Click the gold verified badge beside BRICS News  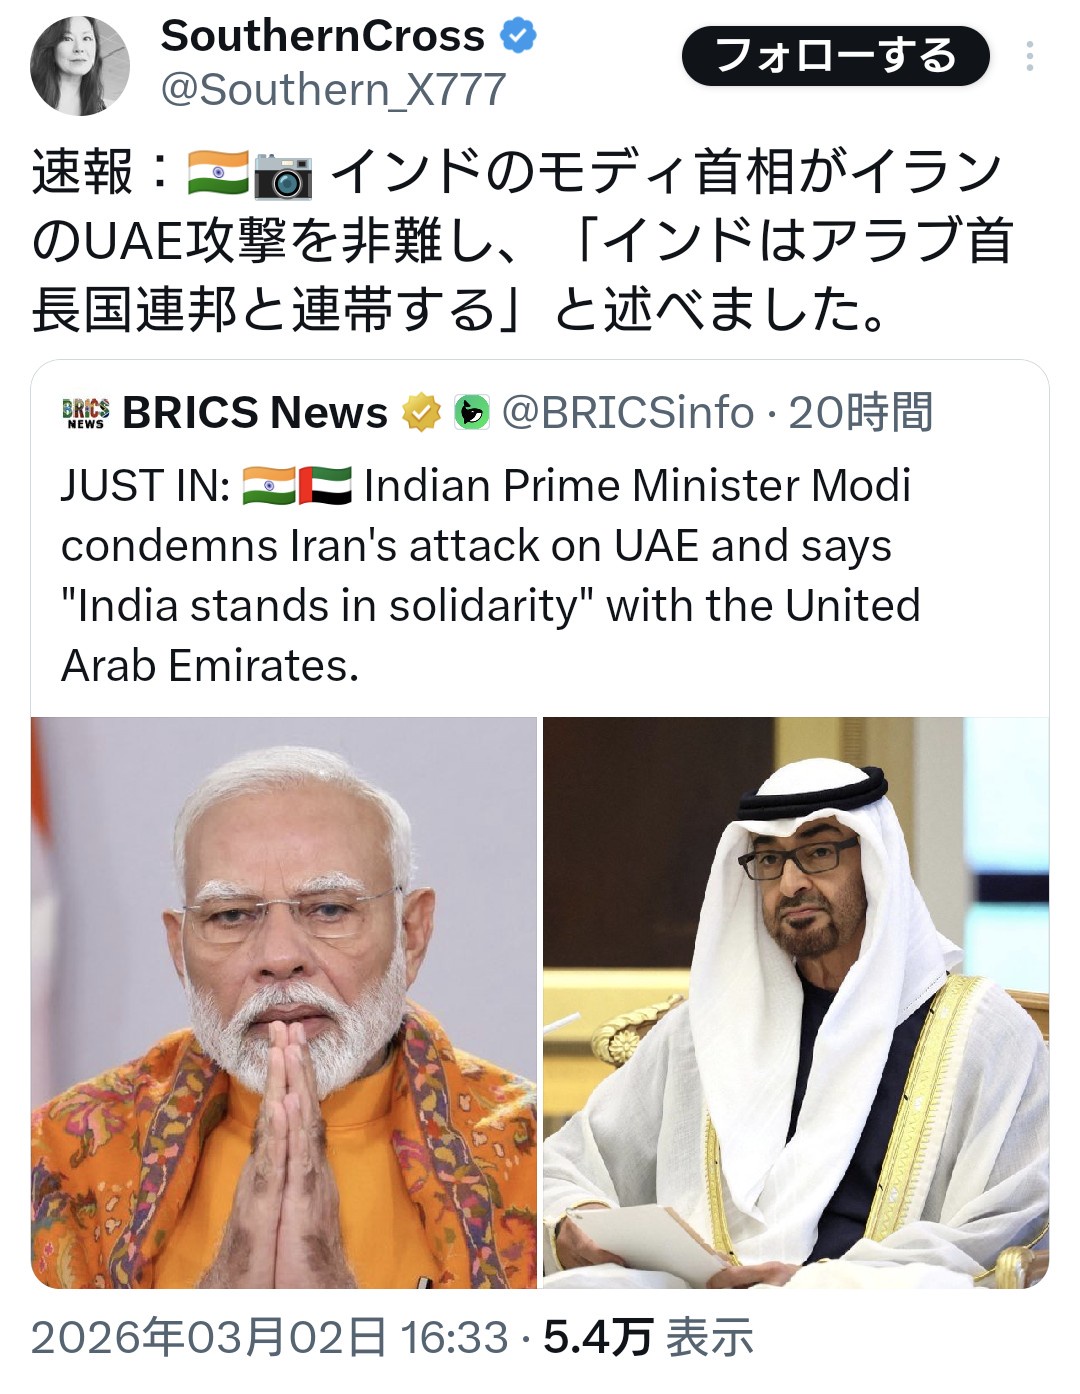coord(421,412)
